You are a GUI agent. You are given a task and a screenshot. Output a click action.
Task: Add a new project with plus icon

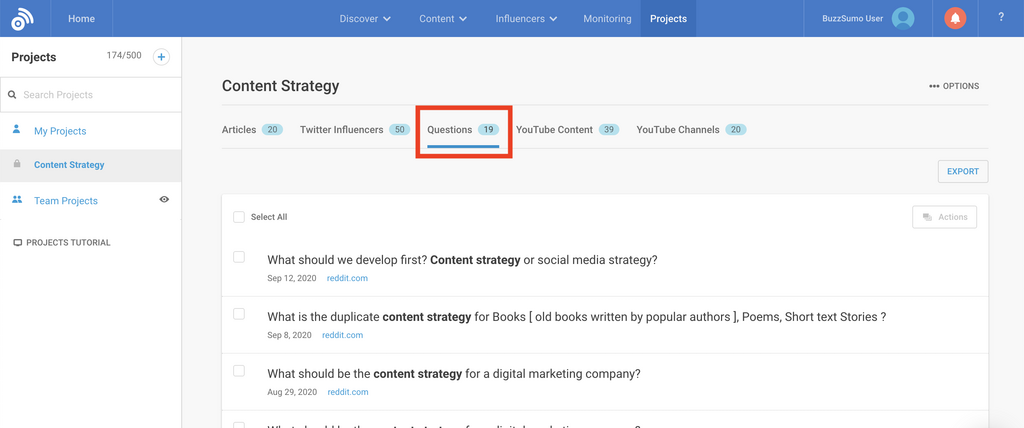(161, 57)
